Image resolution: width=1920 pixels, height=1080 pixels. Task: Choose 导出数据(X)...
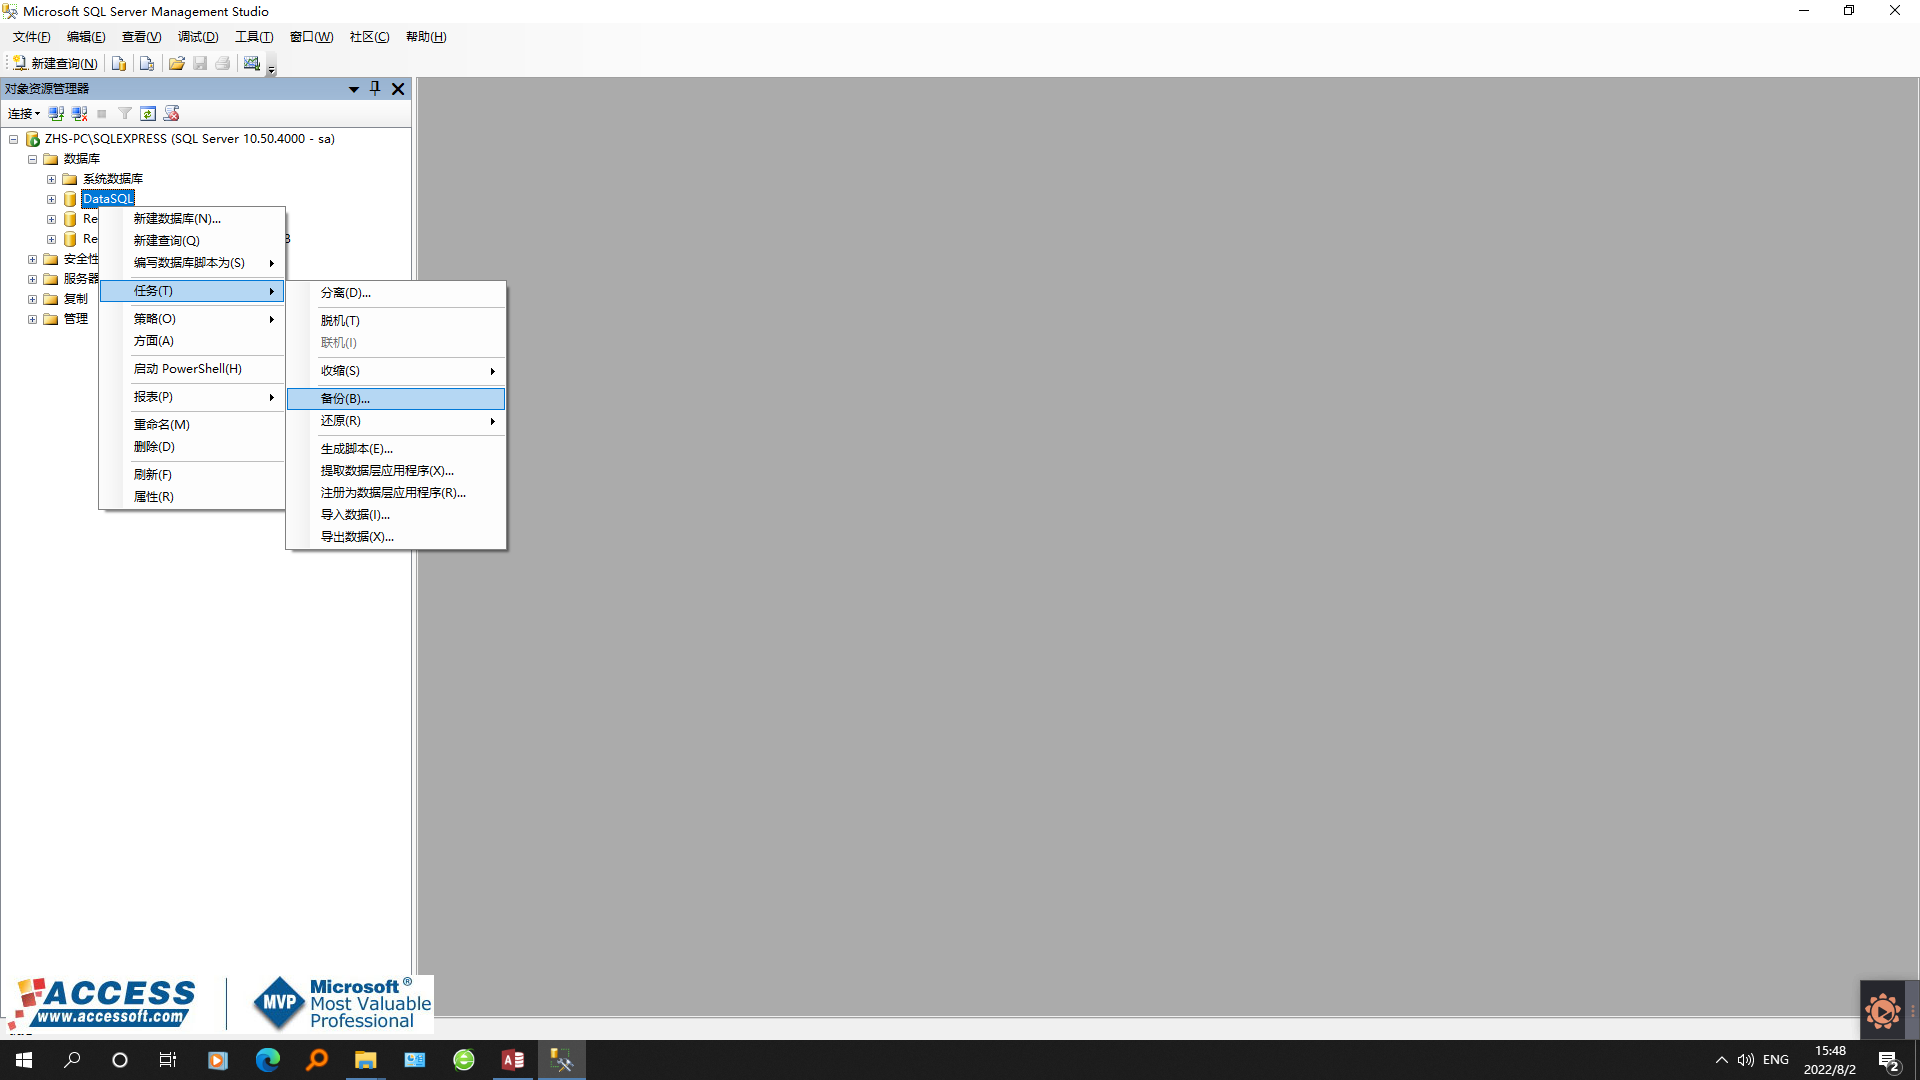[x=396, y=537]
